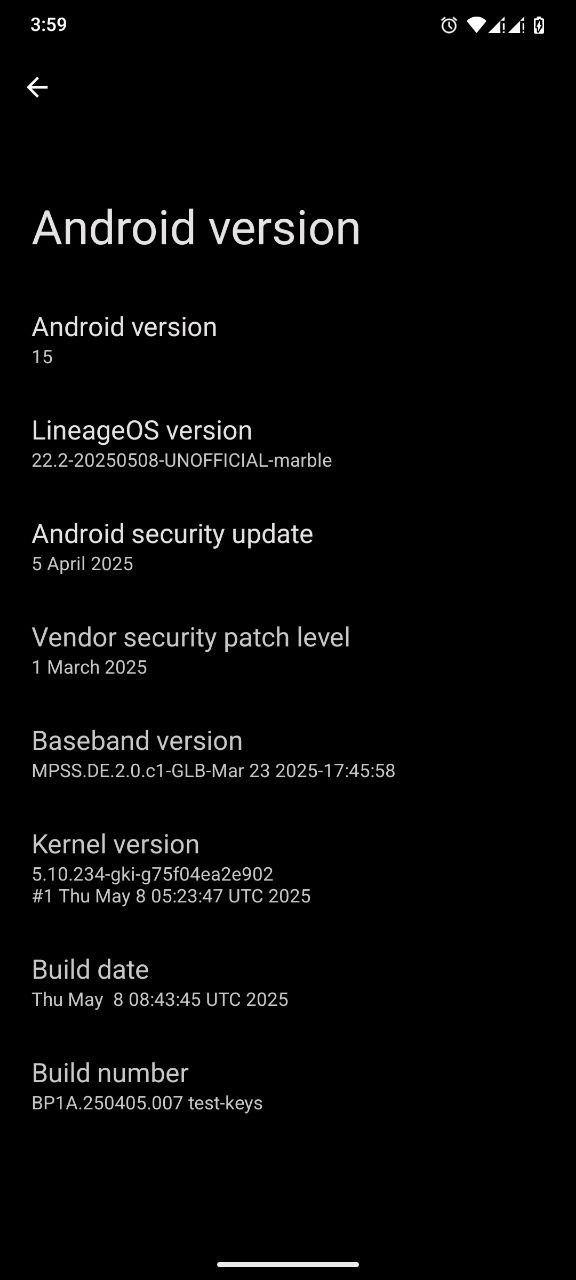
Task: Tap the Baseband version entry
Action: click(x=288, y=755)
